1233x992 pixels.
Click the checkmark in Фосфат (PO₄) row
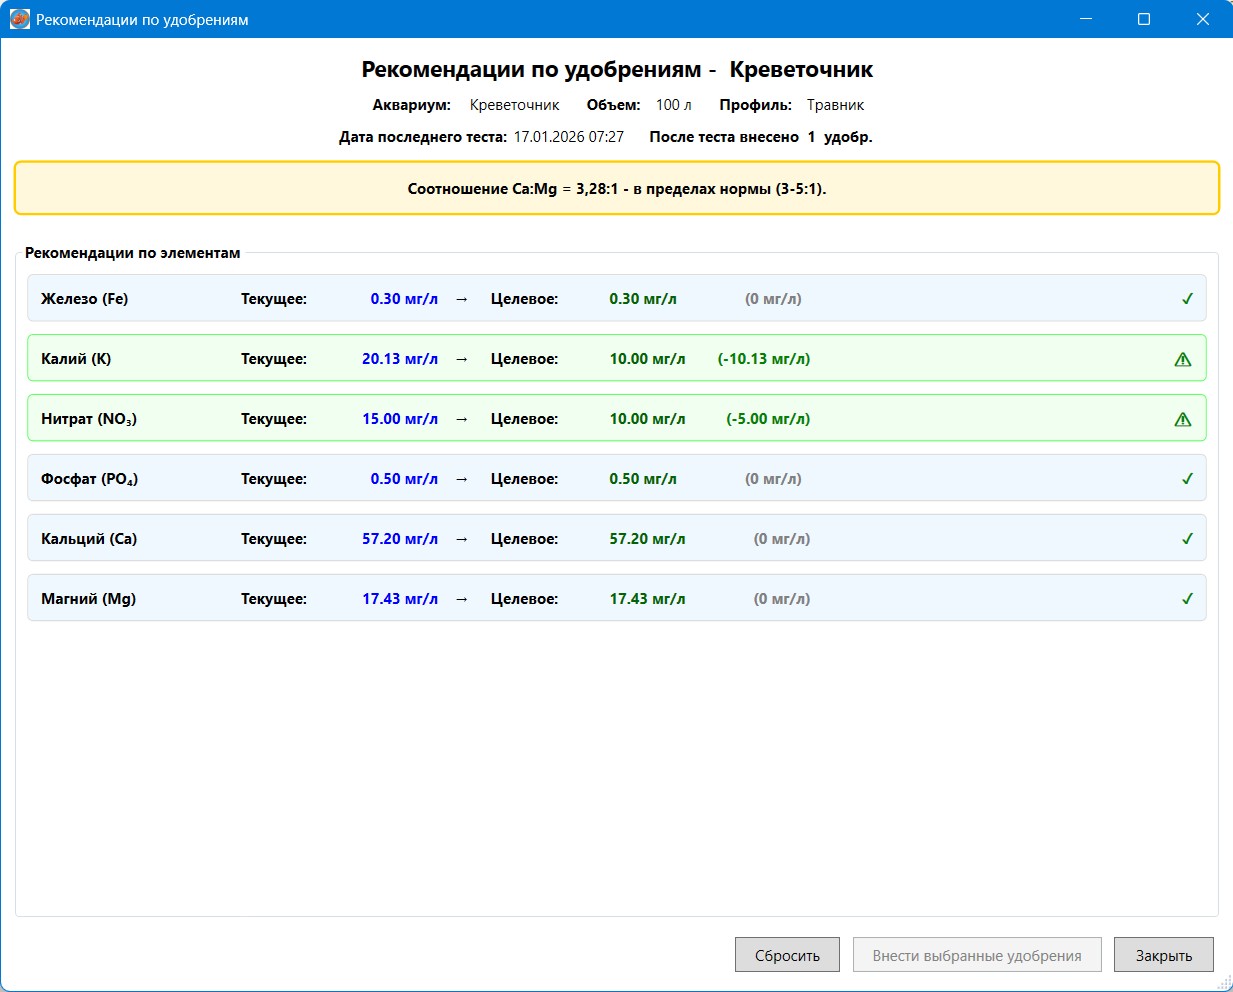click(1187, 479)
